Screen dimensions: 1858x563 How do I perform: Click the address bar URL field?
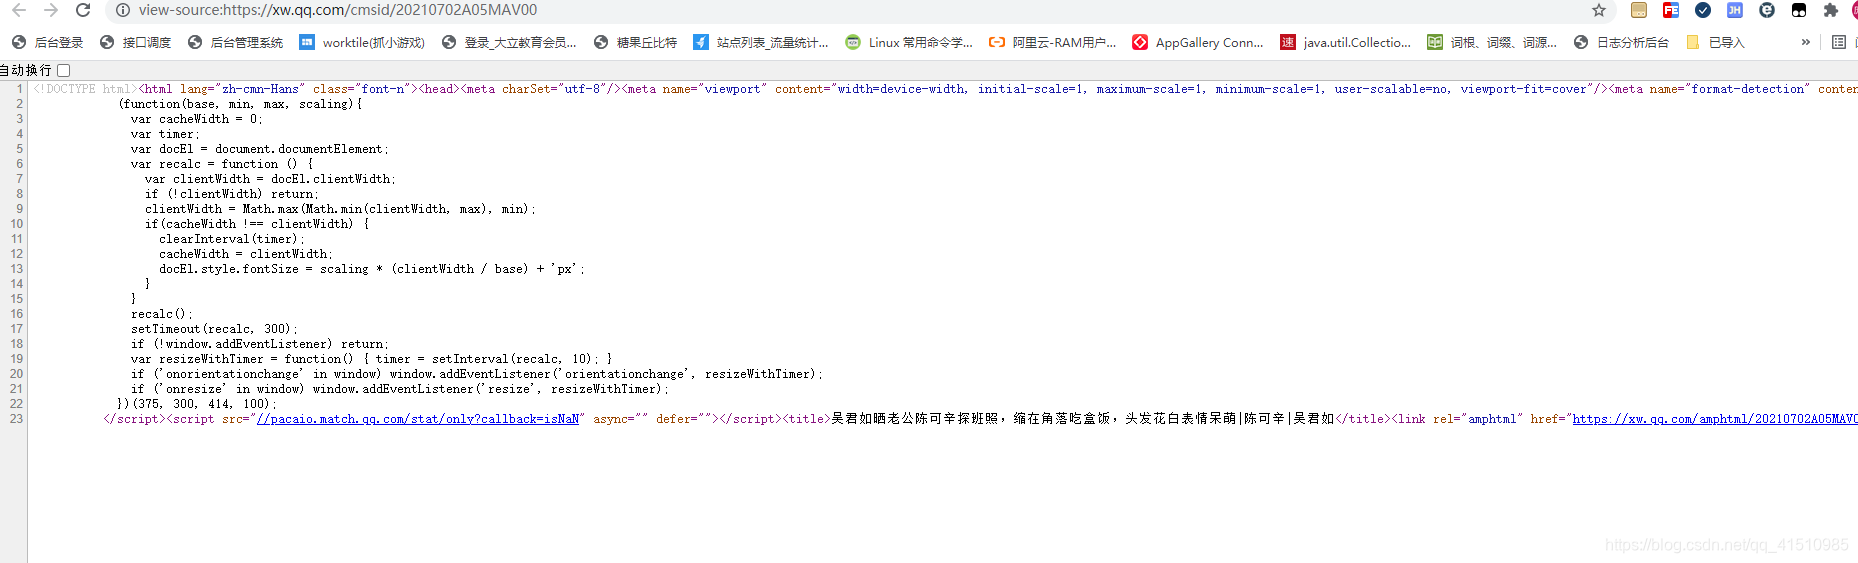point(860,10)
